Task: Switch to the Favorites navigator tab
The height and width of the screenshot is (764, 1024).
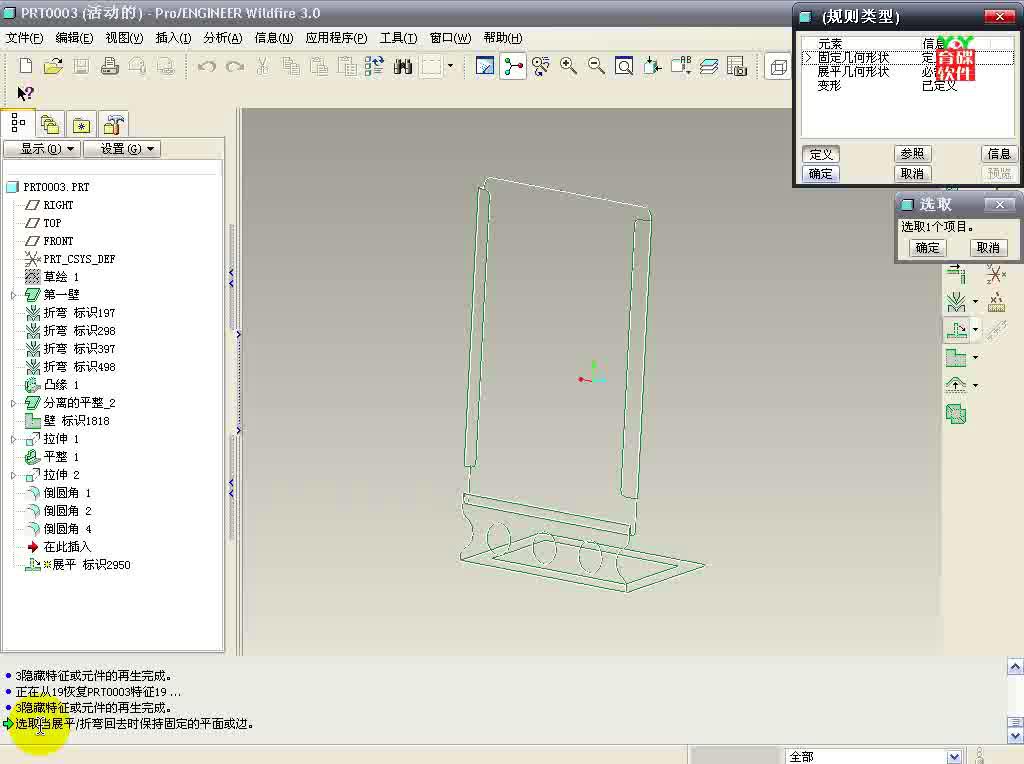Action: click(82, 124)
